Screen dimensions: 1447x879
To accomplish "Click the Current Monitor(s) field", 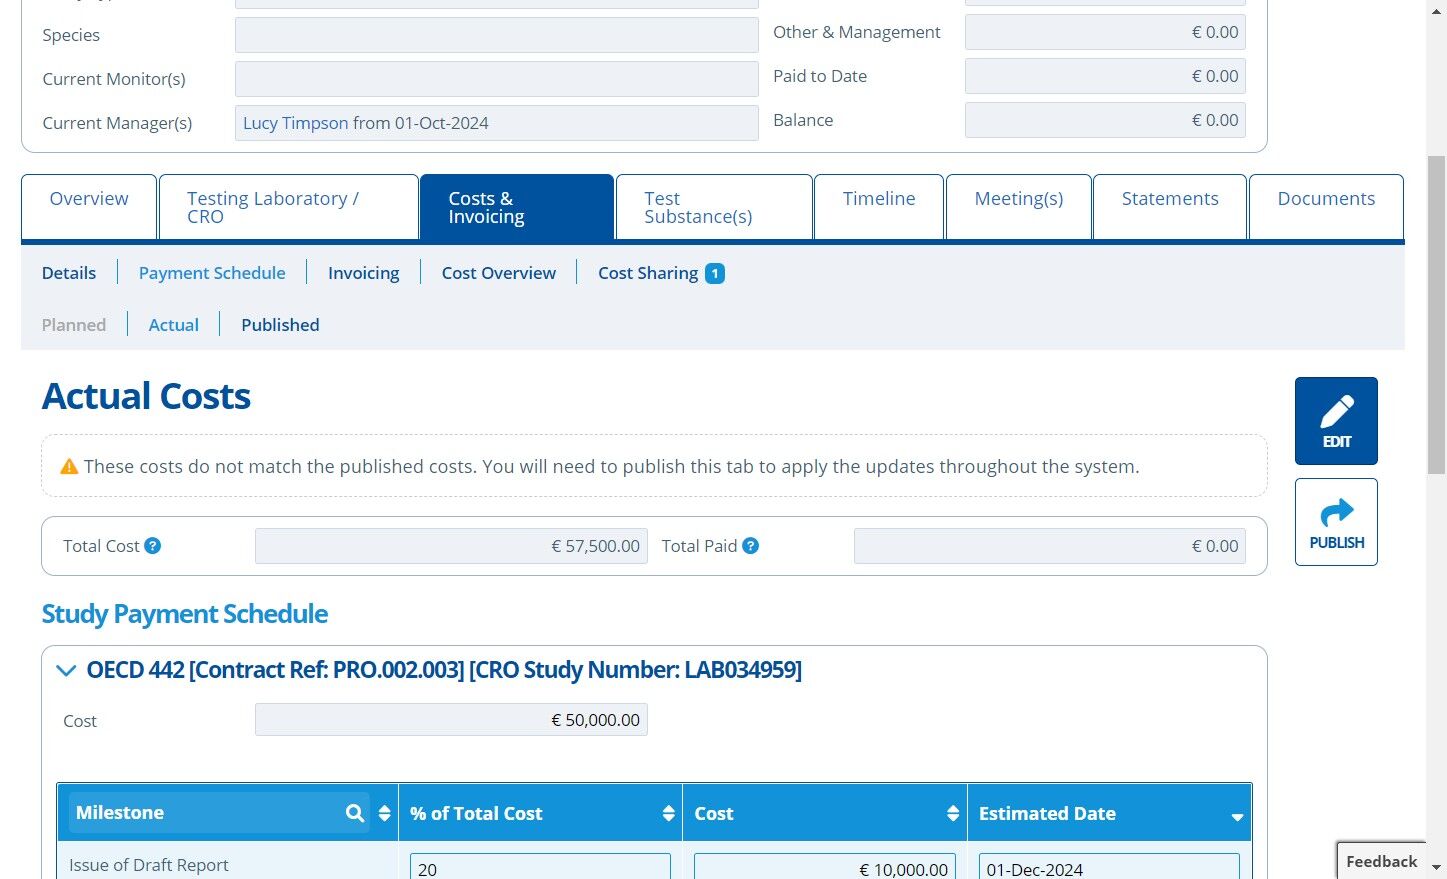I will point(496,79).
